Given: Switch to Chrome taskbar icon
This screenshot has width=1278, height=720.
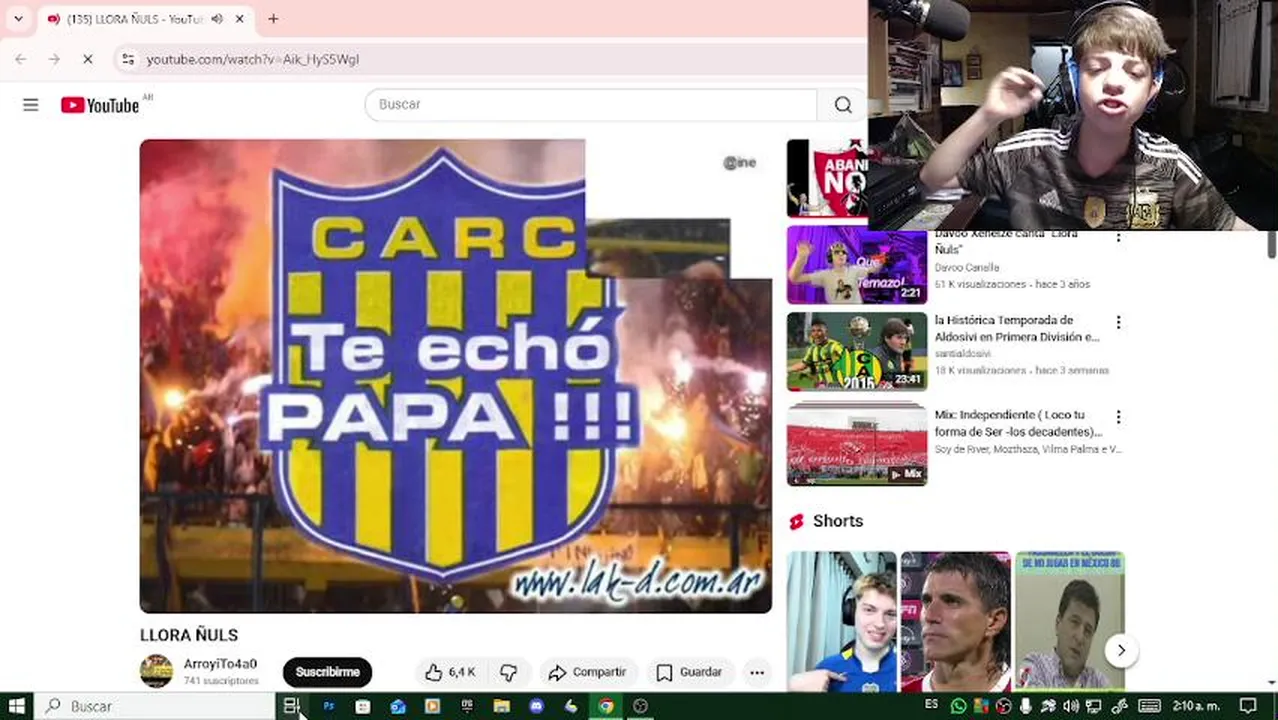Looking at the screenshot, I should pos(606,706).
